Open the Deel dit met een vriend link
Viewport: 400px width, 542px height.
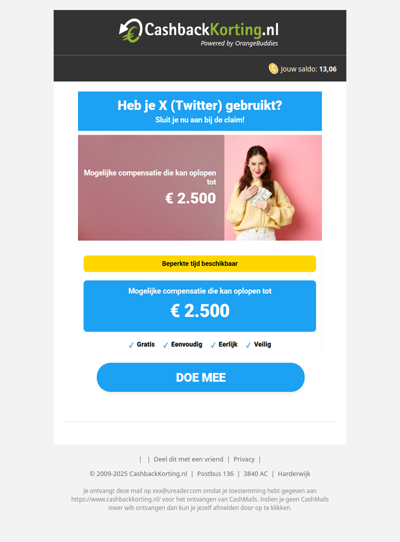188,459
